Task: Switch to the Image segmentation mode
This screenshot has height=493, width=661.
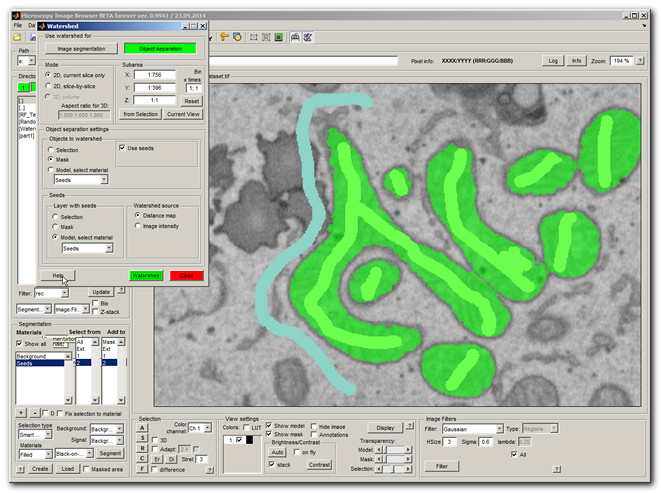Action: [x=80, y=47]
